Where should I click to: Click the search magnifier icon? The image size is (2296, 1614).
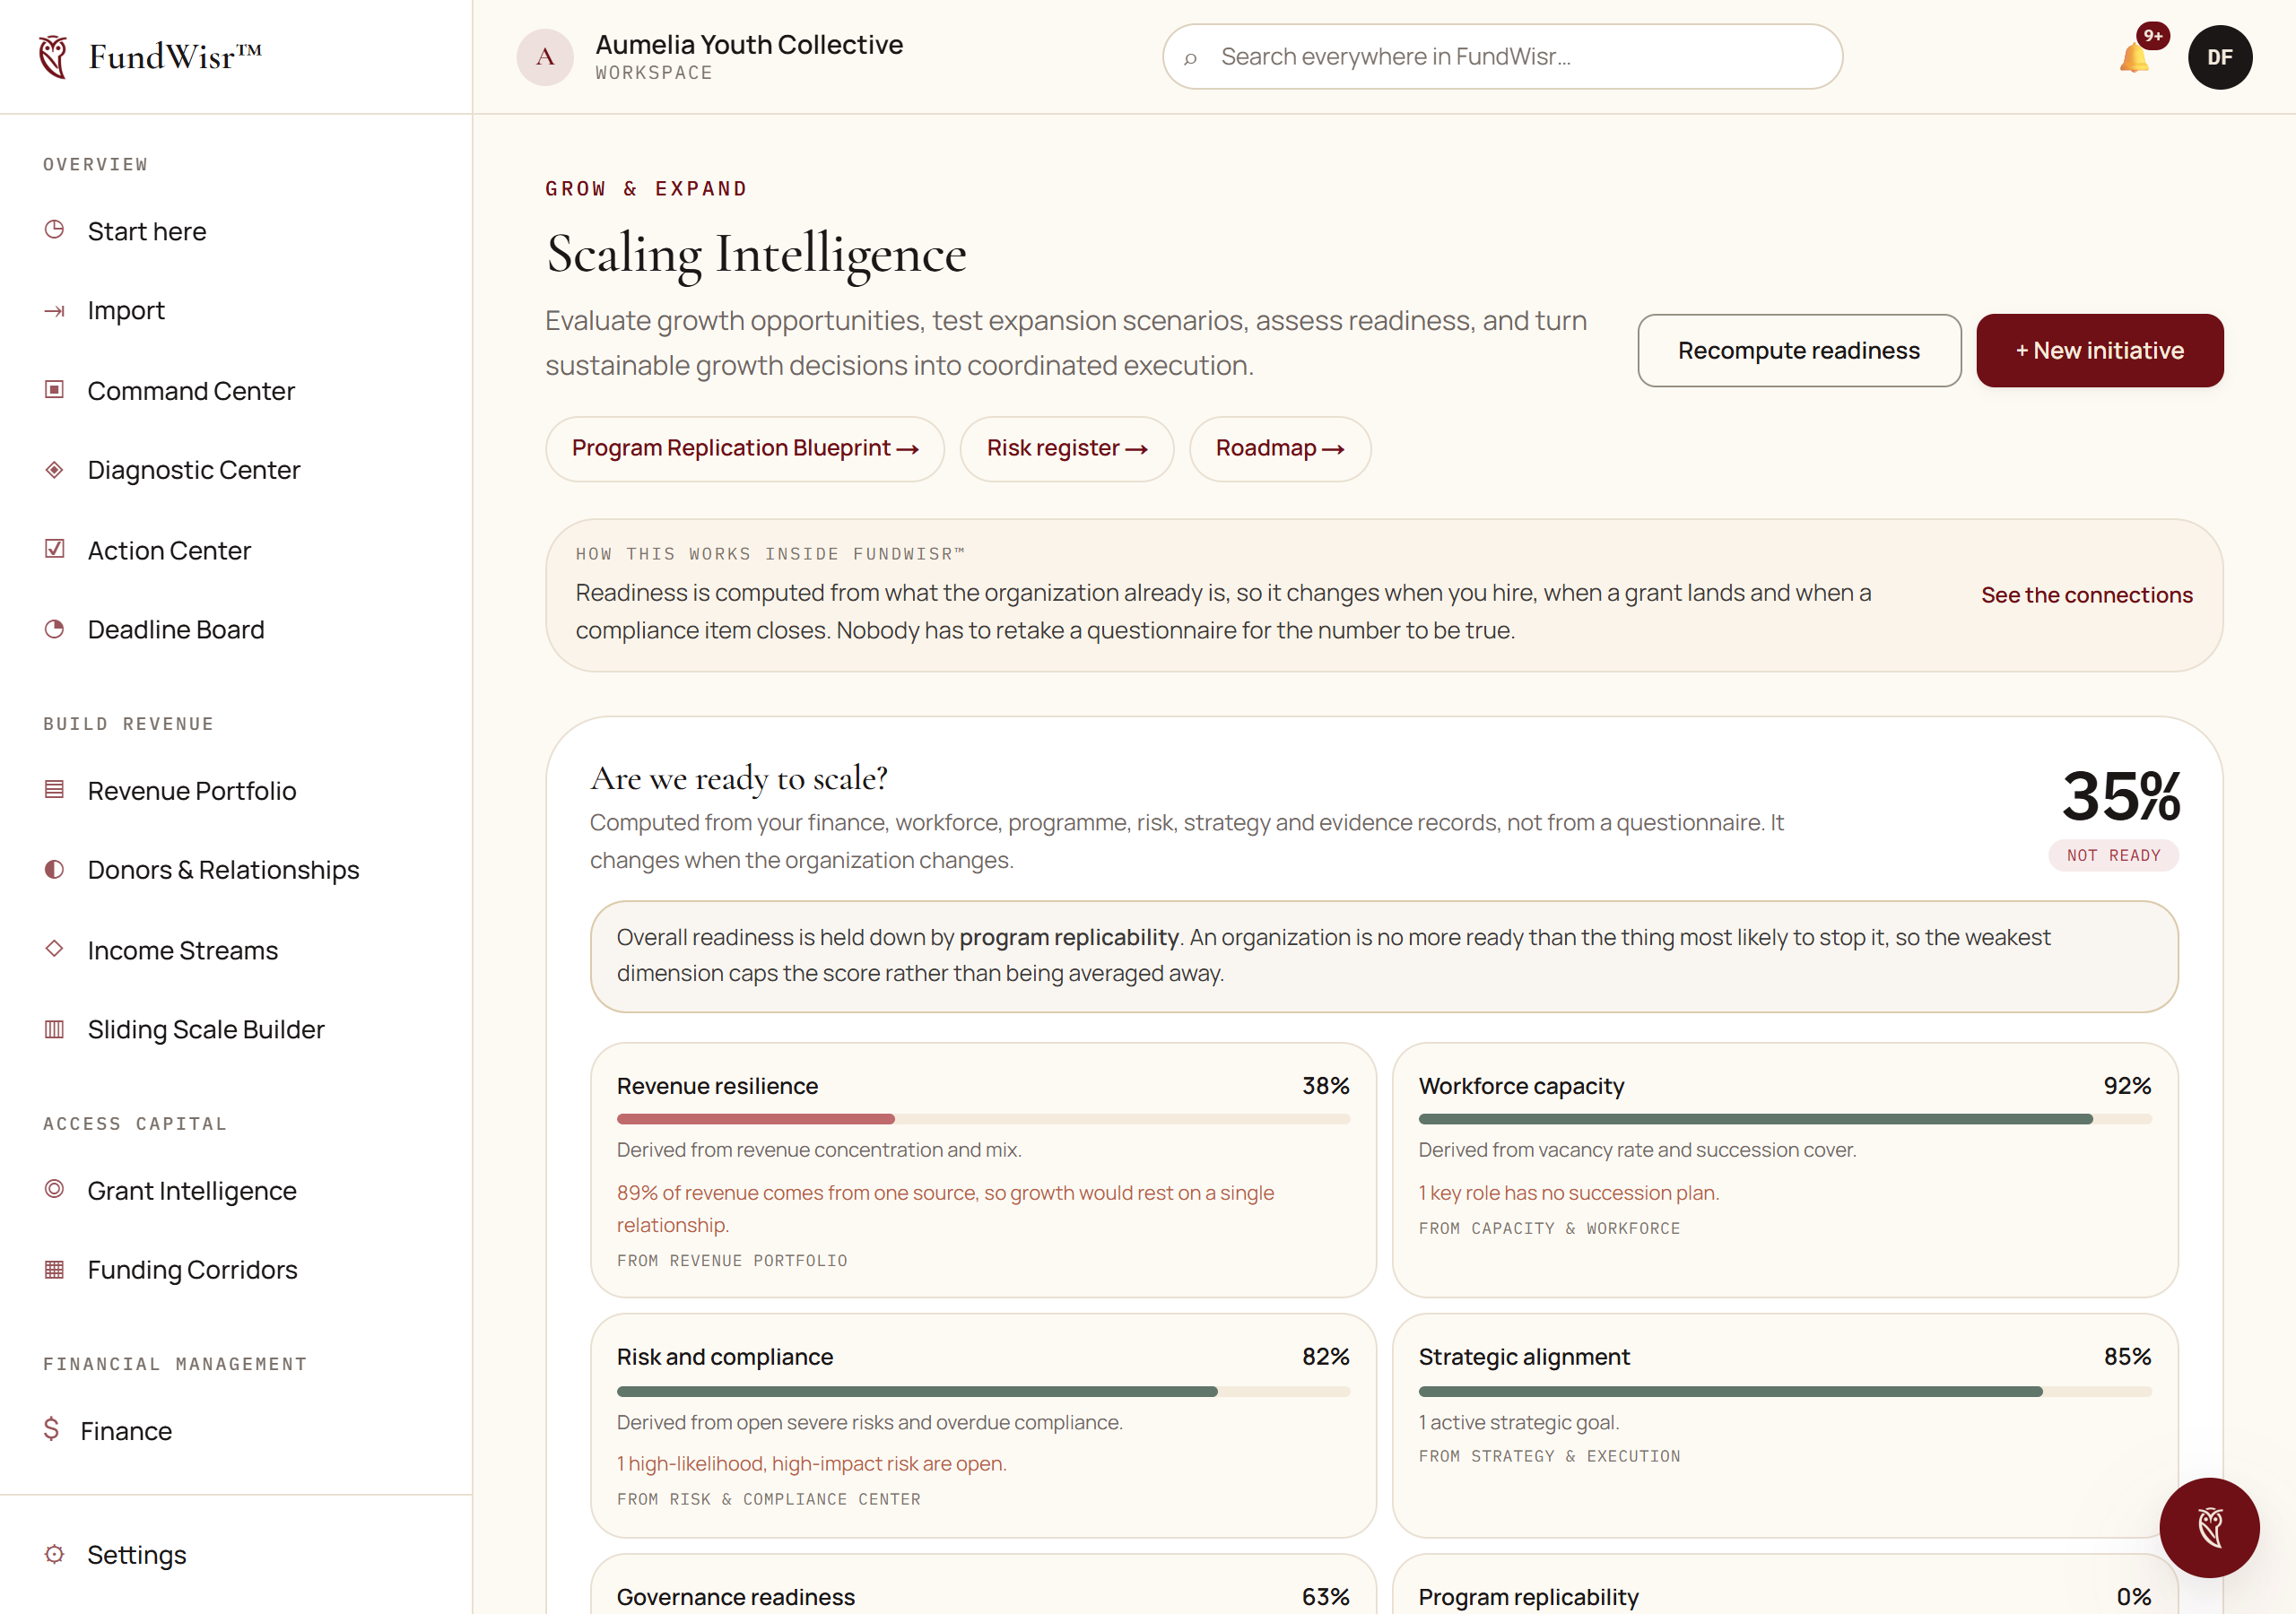tap(1190, 58)
